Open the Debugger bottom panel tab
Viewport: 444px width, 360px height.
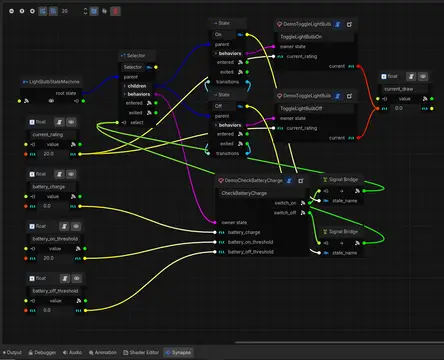tap(42, 352)
